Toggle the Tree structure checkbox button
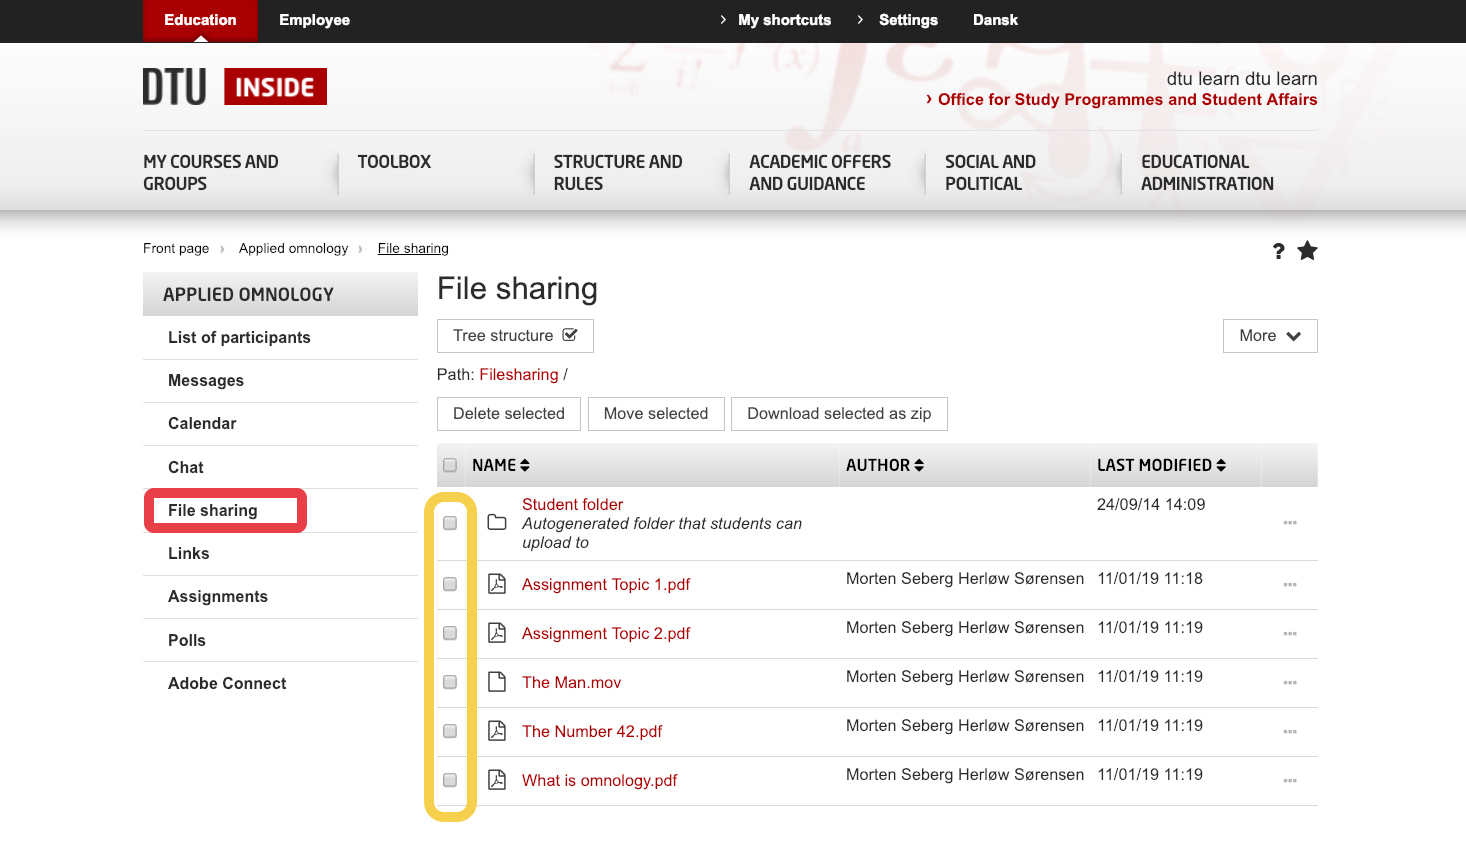The image size is (1466, 863). pyautogui.click(x=515, y=336)
